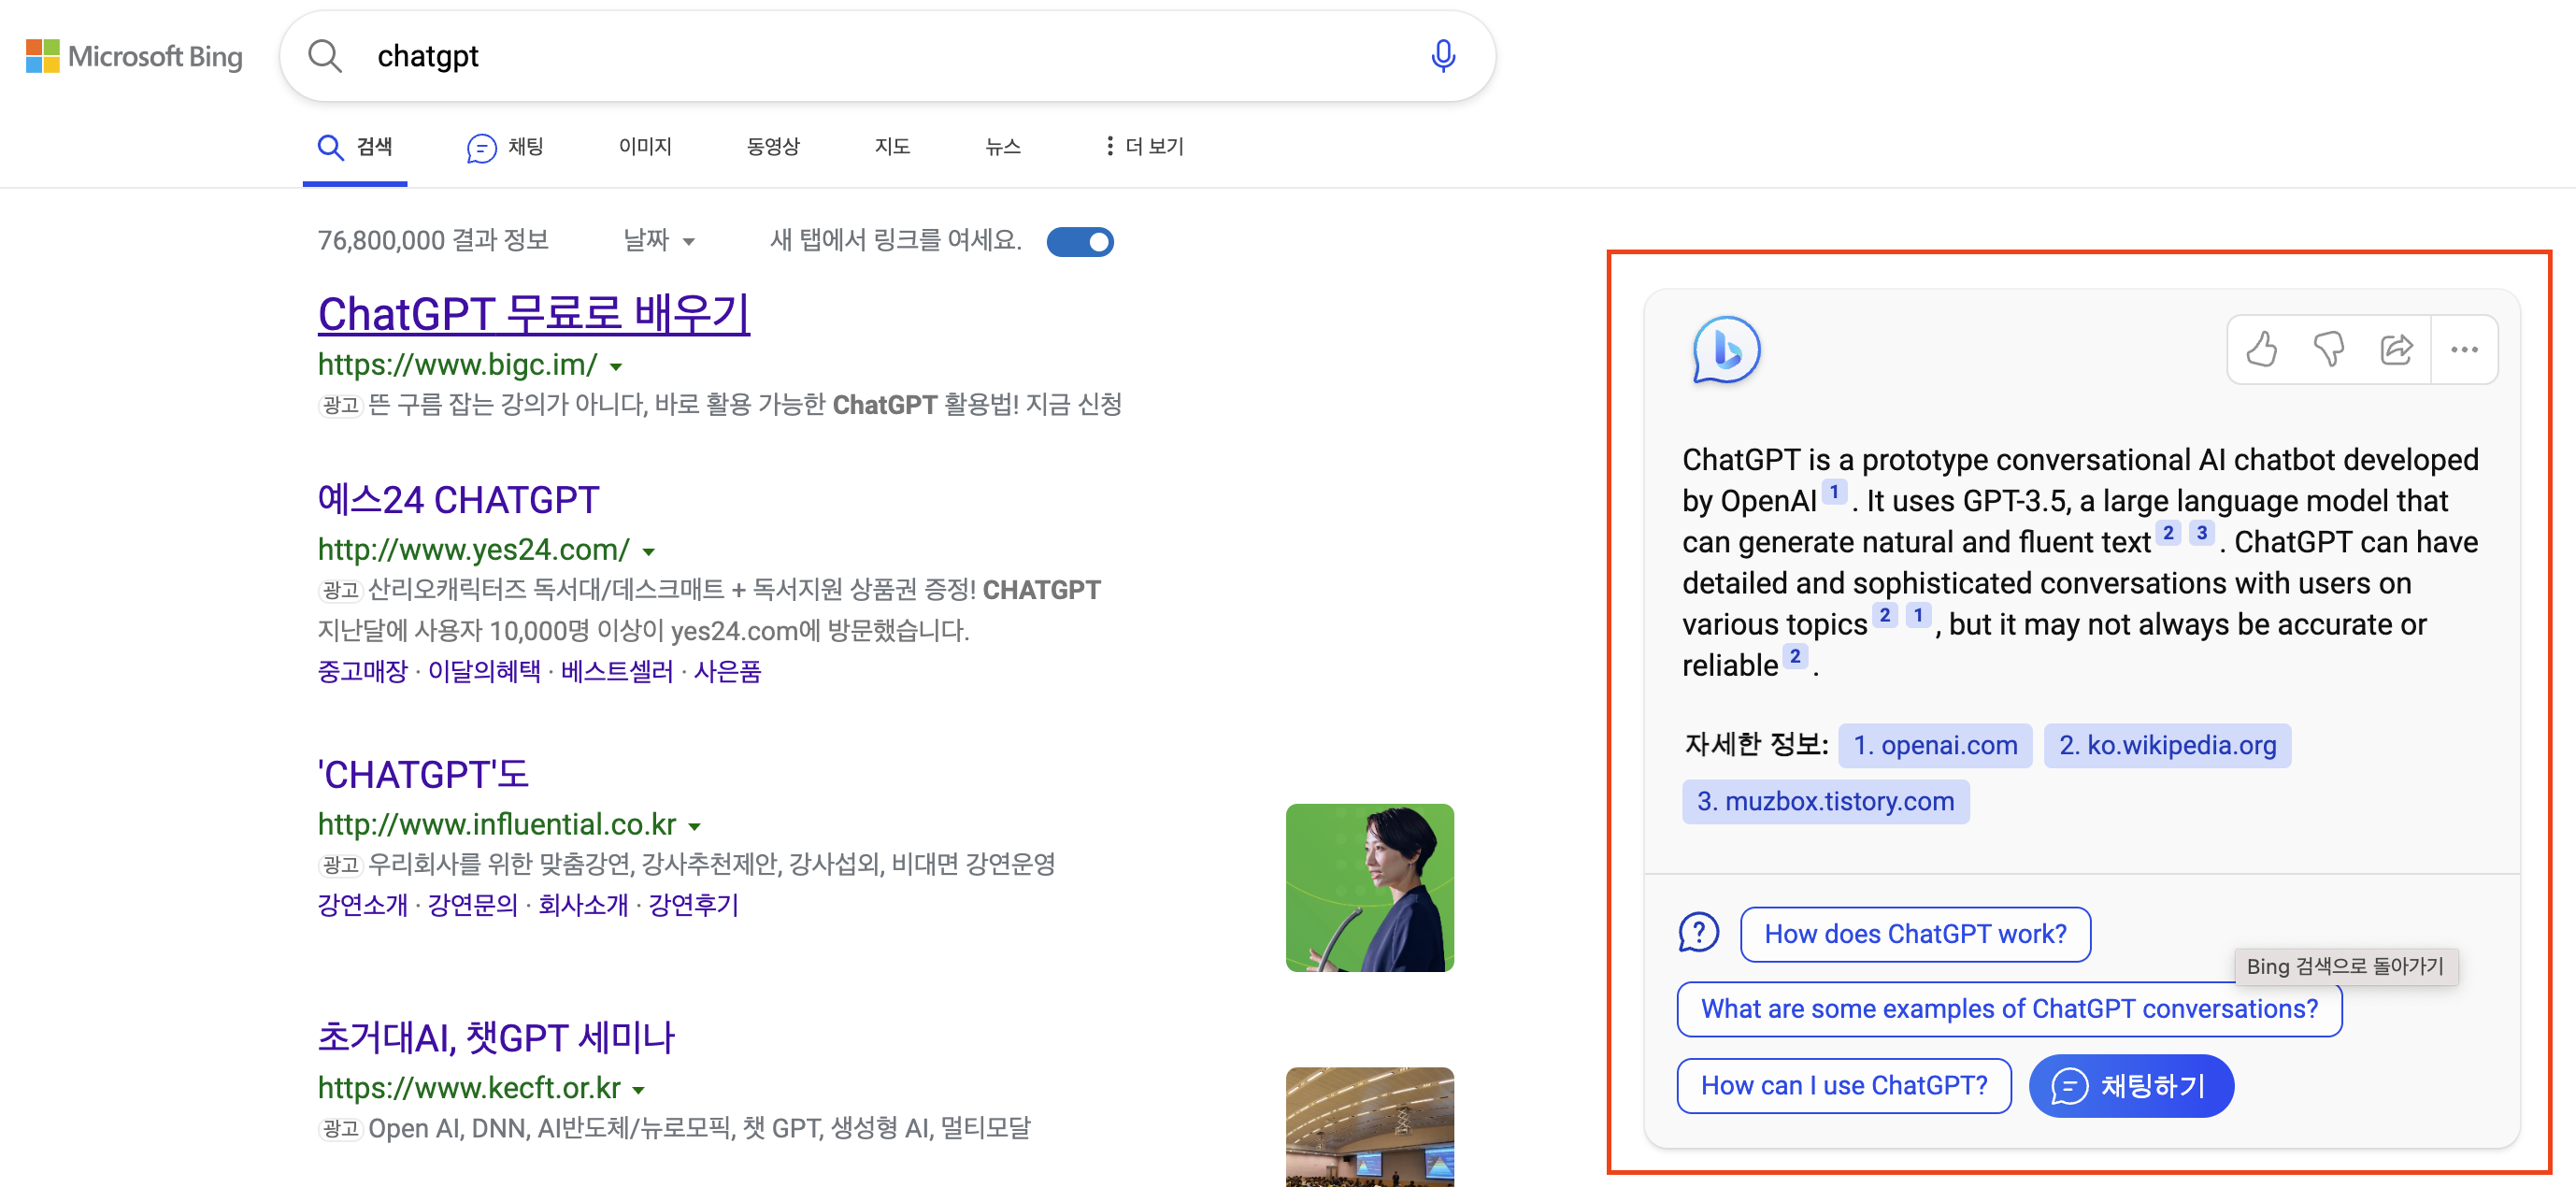
Task: Click the question mark suggestion icon
Action: point(1698,933)
